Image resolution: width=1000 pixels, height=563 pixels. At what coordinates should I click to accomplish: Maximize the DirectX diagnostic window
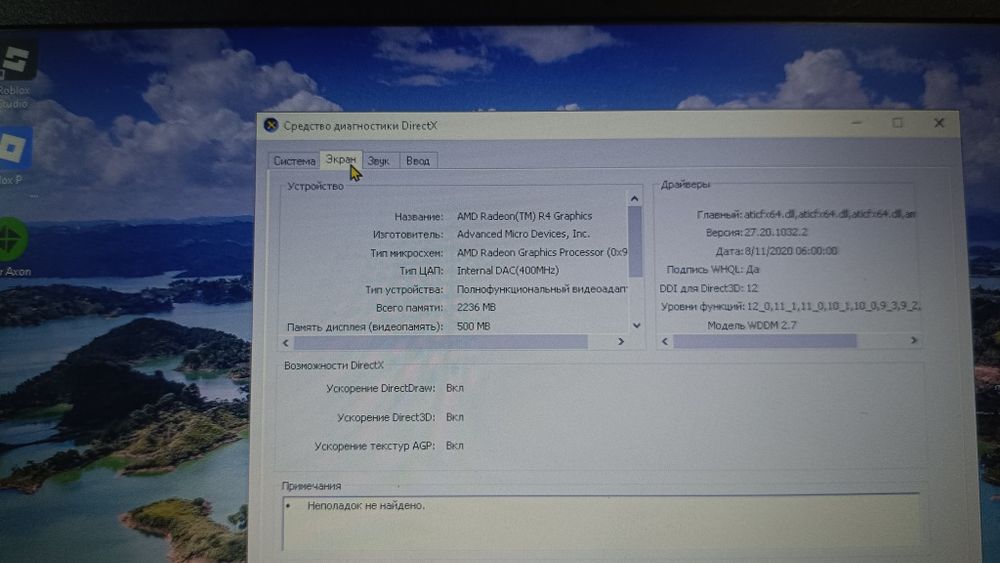click(897, 122)
